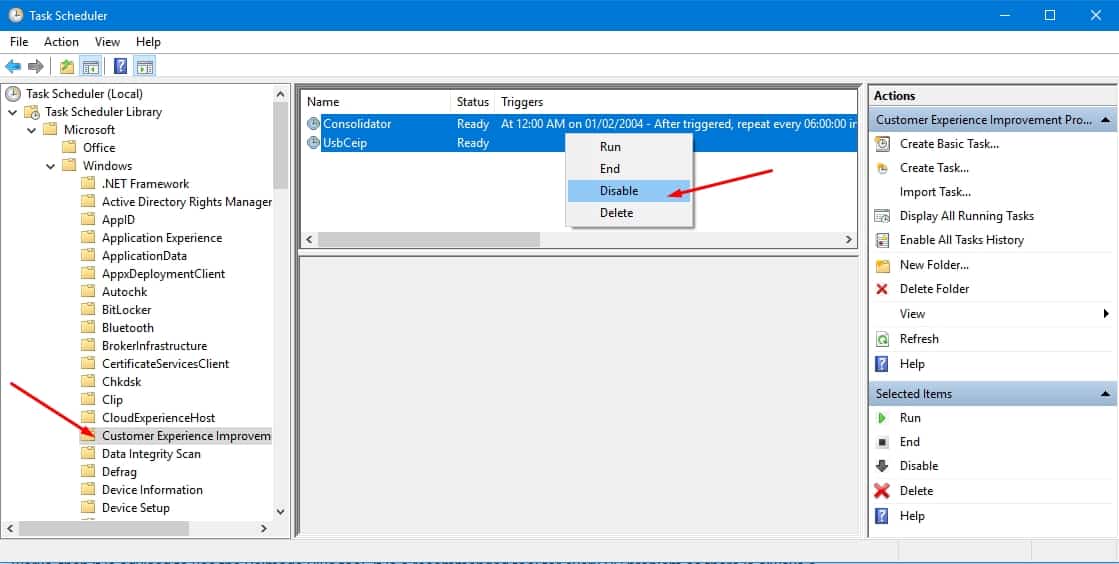Open the Action menu

pos(61,42)
